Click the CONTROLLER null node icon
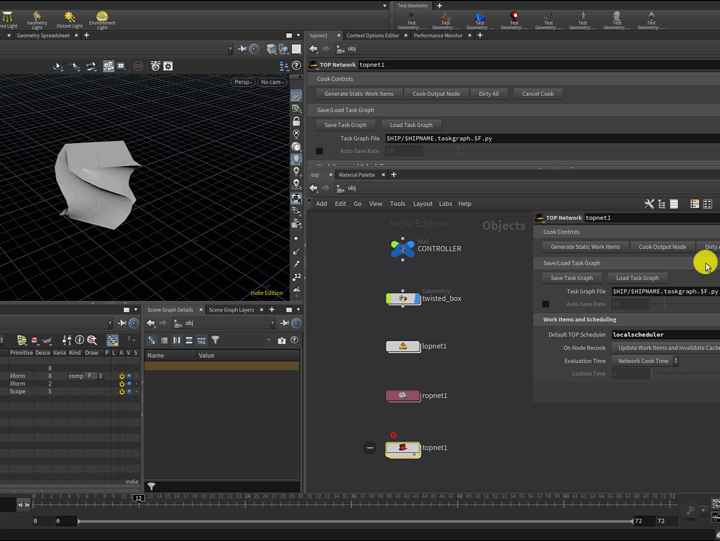 (402, 249)
